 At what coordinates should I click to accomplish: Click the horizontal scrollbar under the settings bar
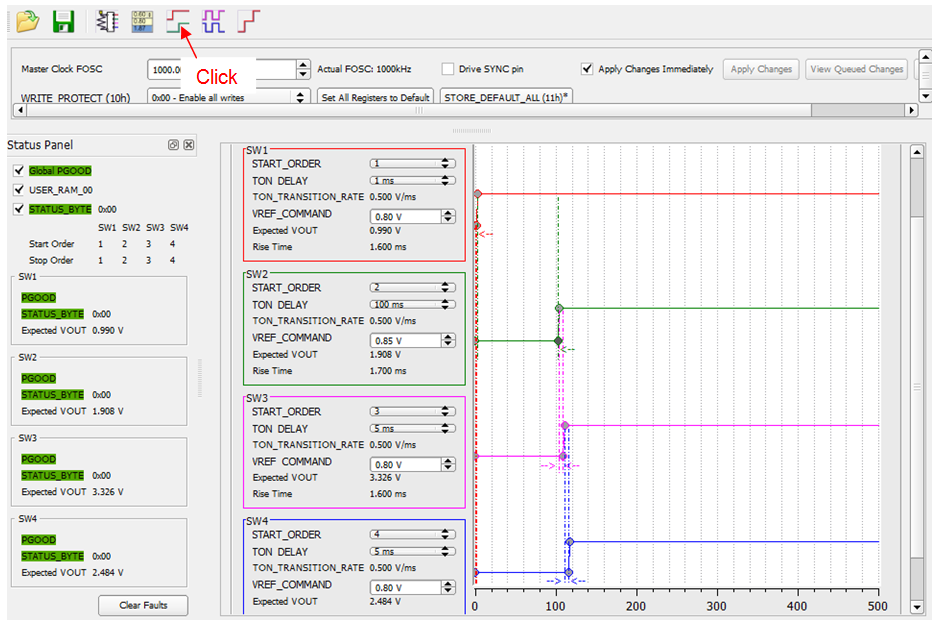click(x=420, y=111)
